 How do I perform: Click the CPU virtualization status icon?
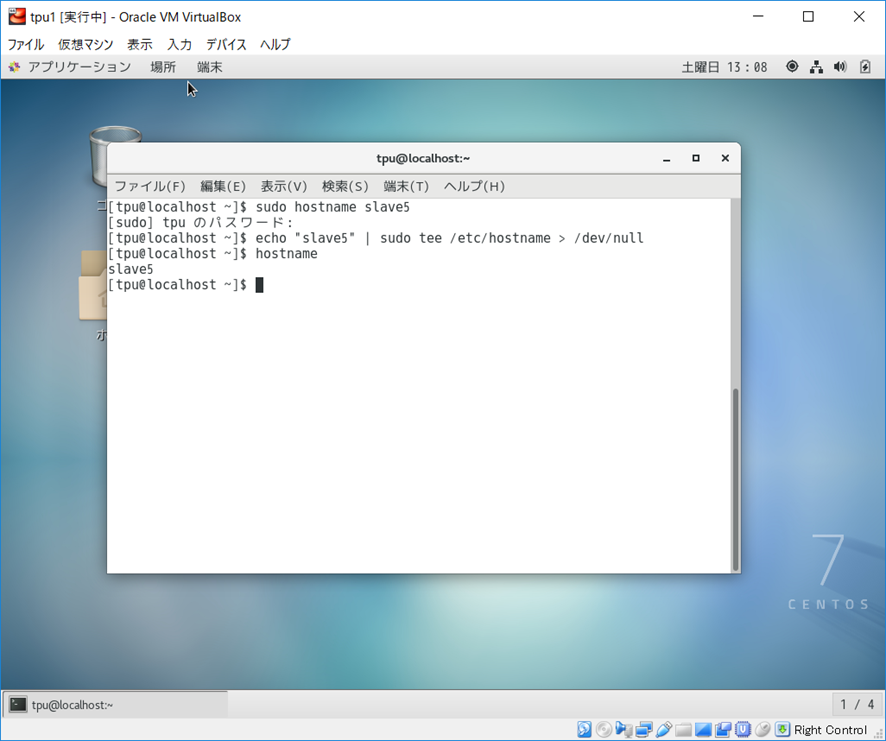point(743,730)
